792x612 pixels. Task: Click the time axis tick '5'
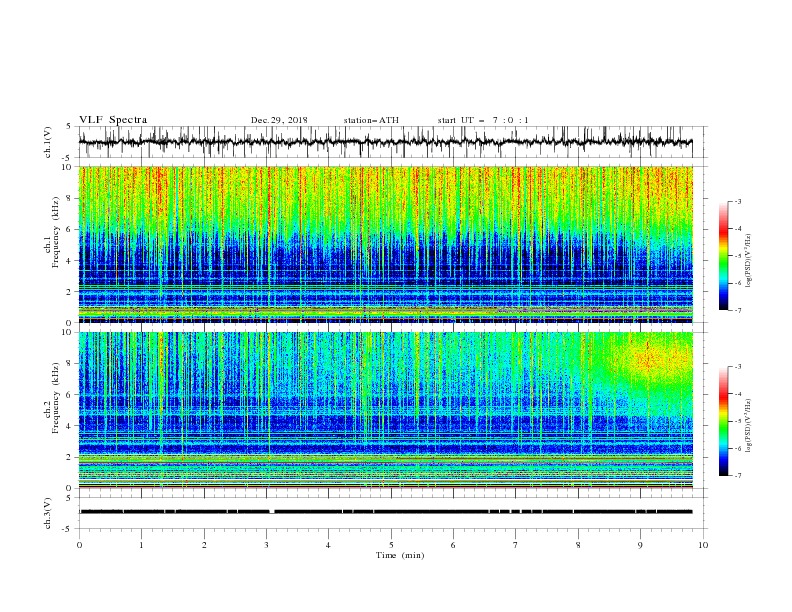point(391,545)
